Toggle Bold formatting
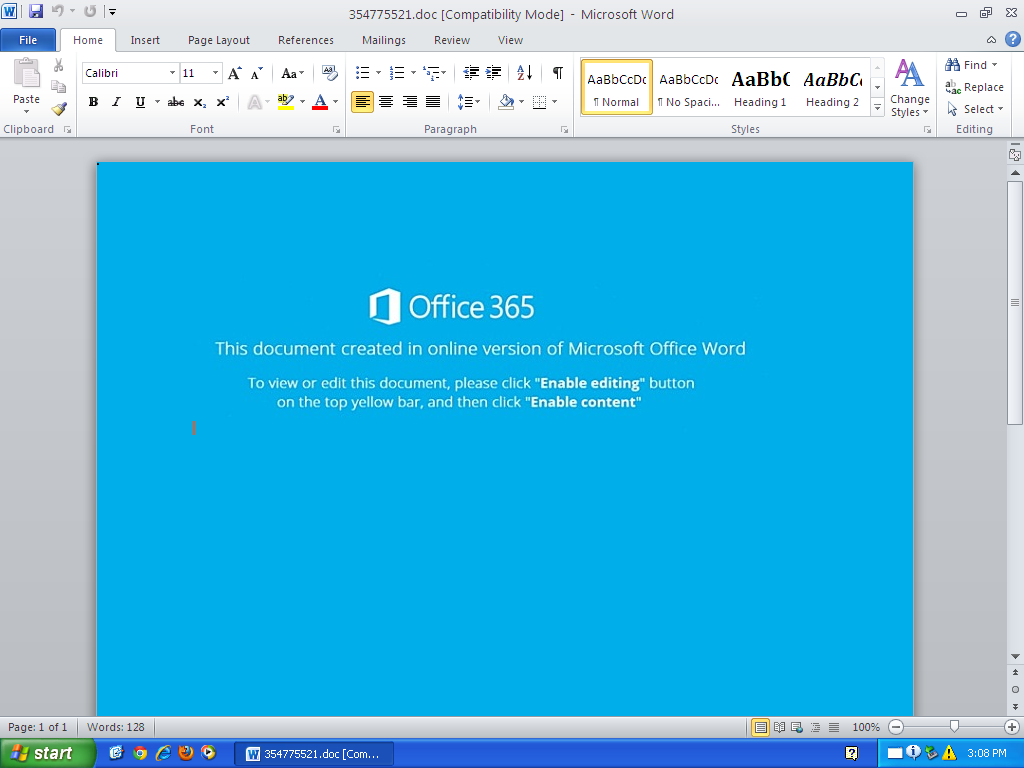The height and width of the screenshot is (768, 1024). tap(93, 102)
